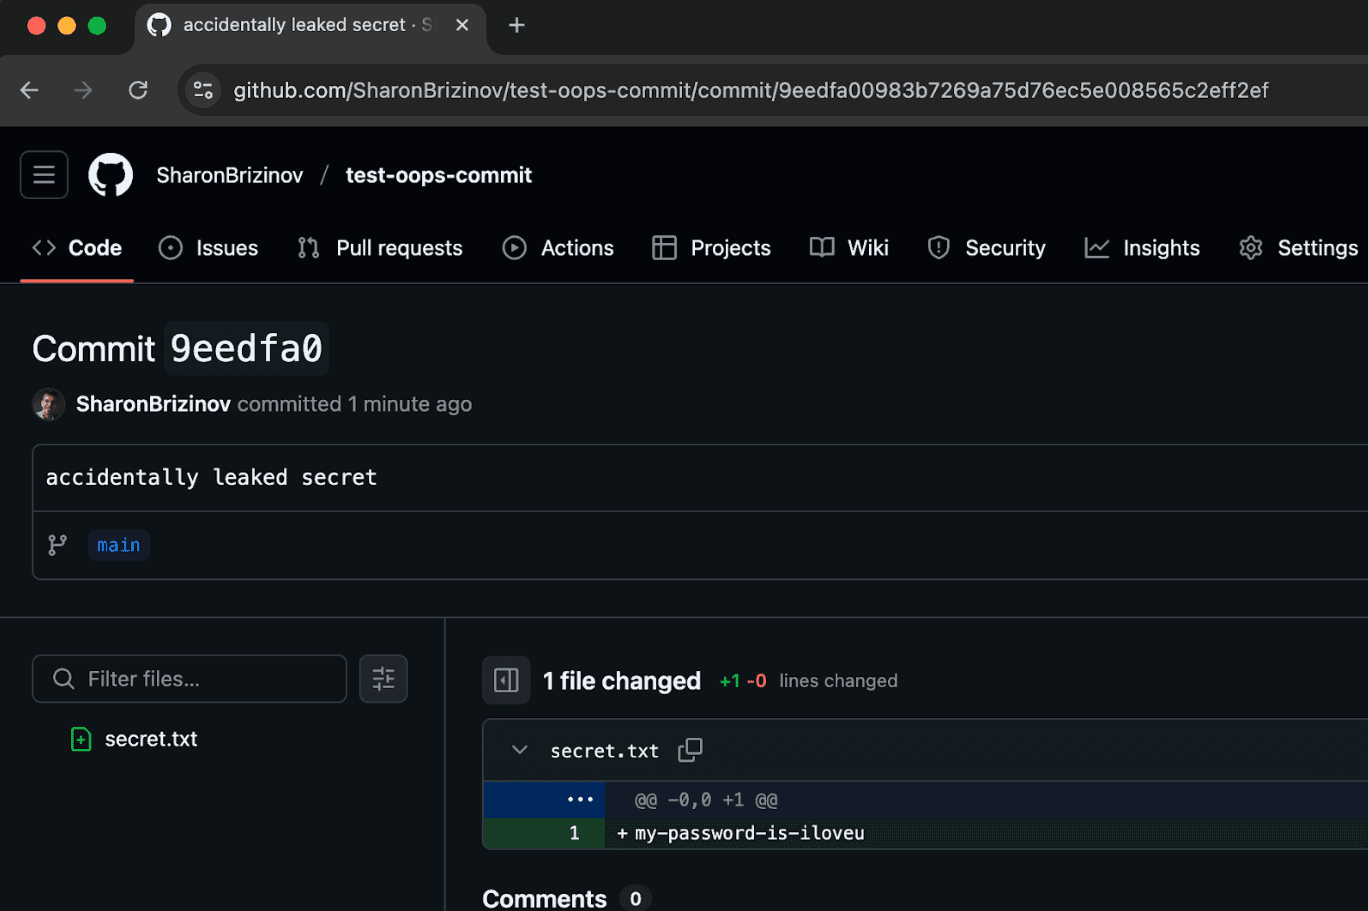Screen dimensions: 1369x911
Task: Open the Projects tab
Action: tap(711, 248)
